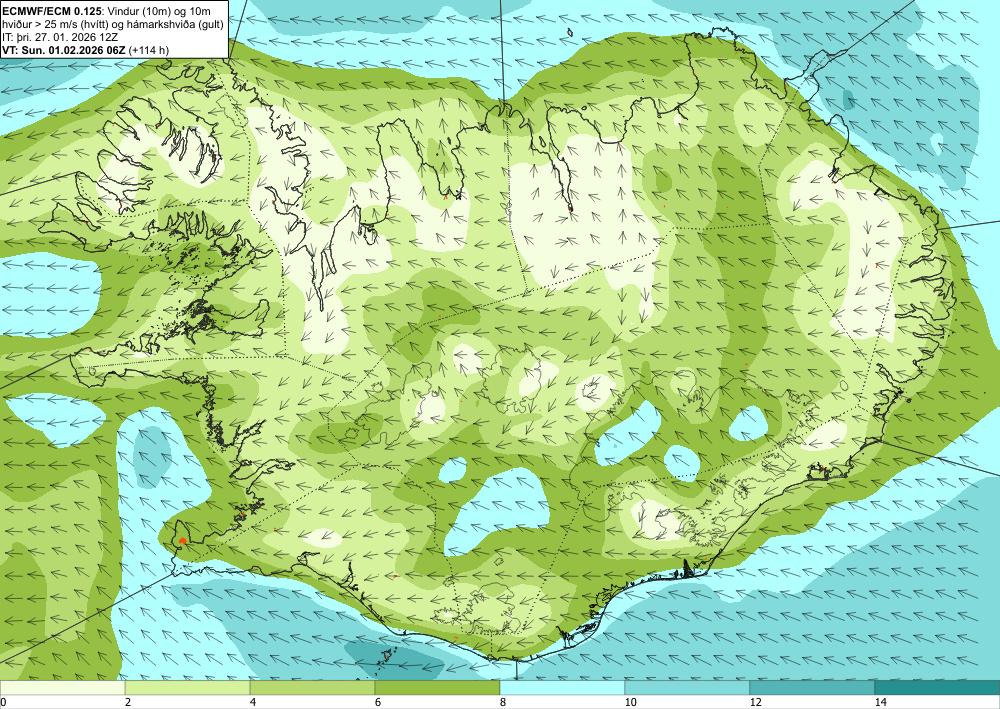Click the init time "IT: þri. 27. 01. 2026 12Z"
This screenshot has height=709, width=1000.
pos(60,37)
